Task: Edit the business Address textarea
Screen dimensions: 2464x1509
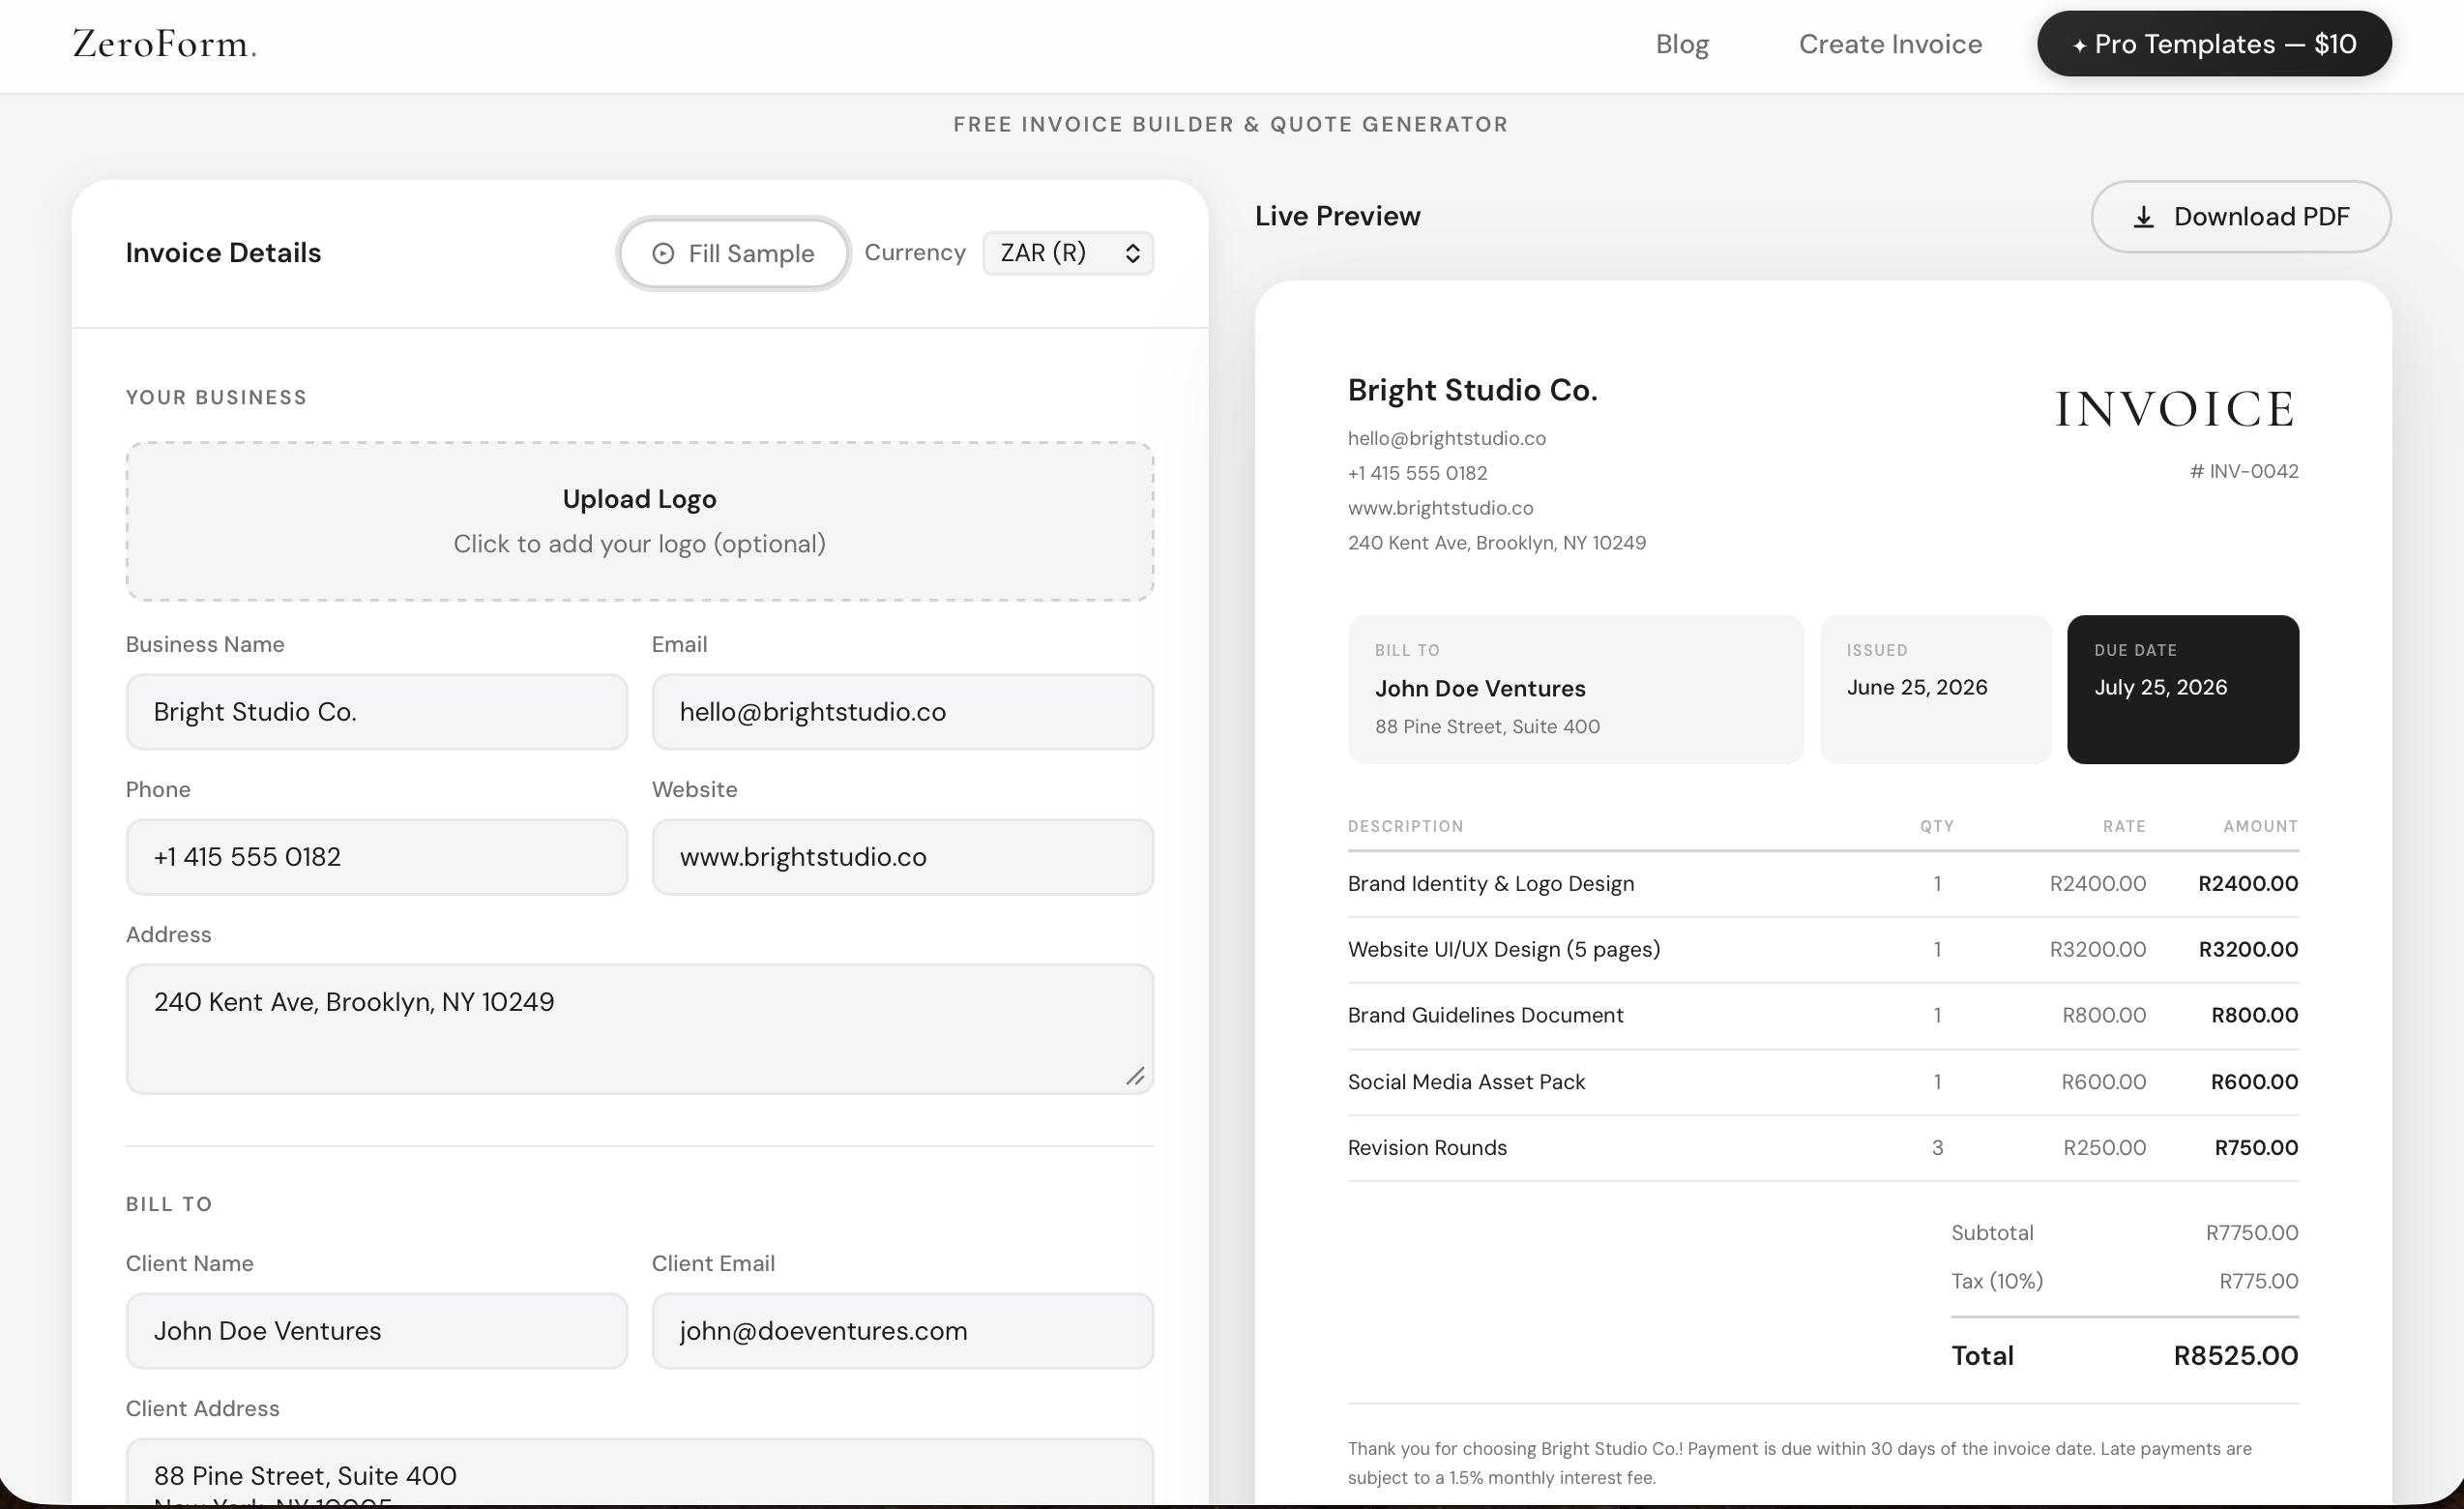Action: pos(640,1029)
